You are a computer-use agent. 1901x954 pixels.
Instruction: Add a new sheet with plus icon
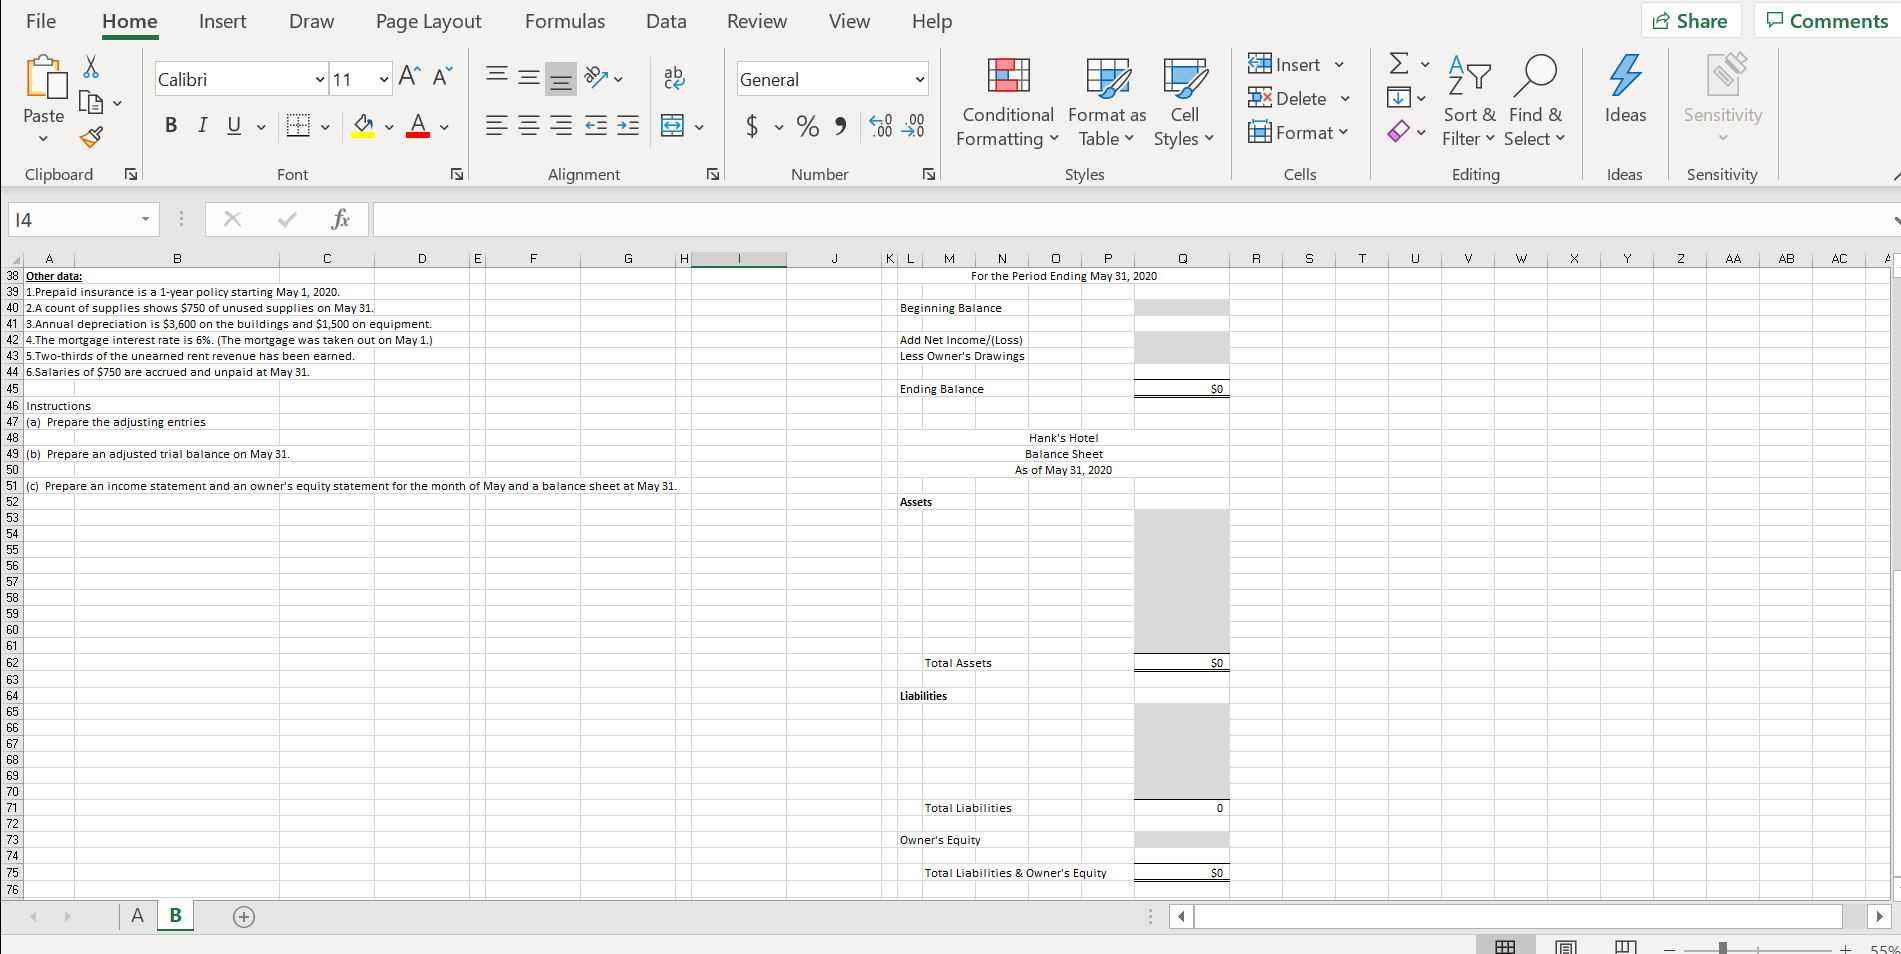coord(244,916)
